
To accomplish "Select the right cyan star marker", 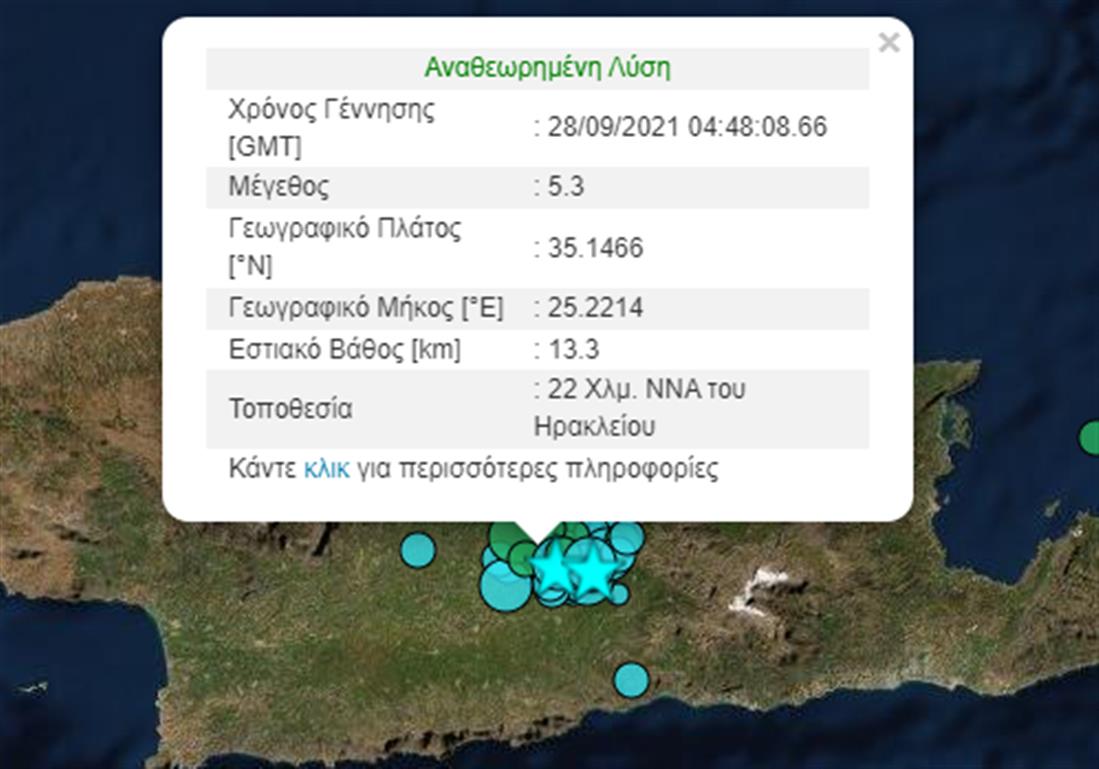I will [593, 569].
